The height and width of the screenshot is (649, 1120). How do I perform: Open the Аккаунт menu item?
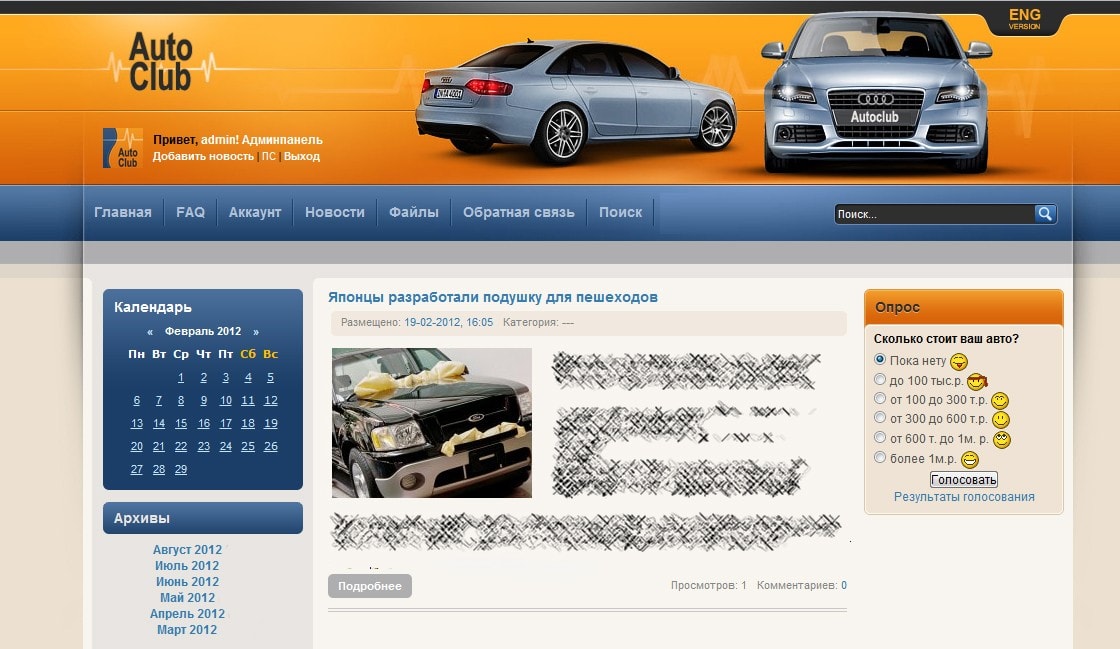point(255,212)
